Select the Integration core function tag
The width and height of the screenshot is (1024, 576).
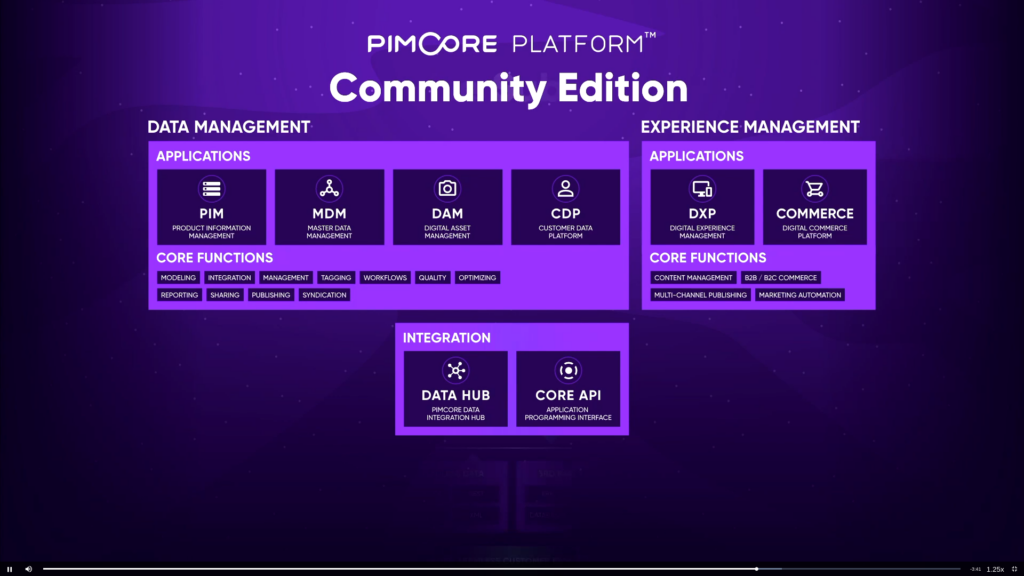coord(229,278)
